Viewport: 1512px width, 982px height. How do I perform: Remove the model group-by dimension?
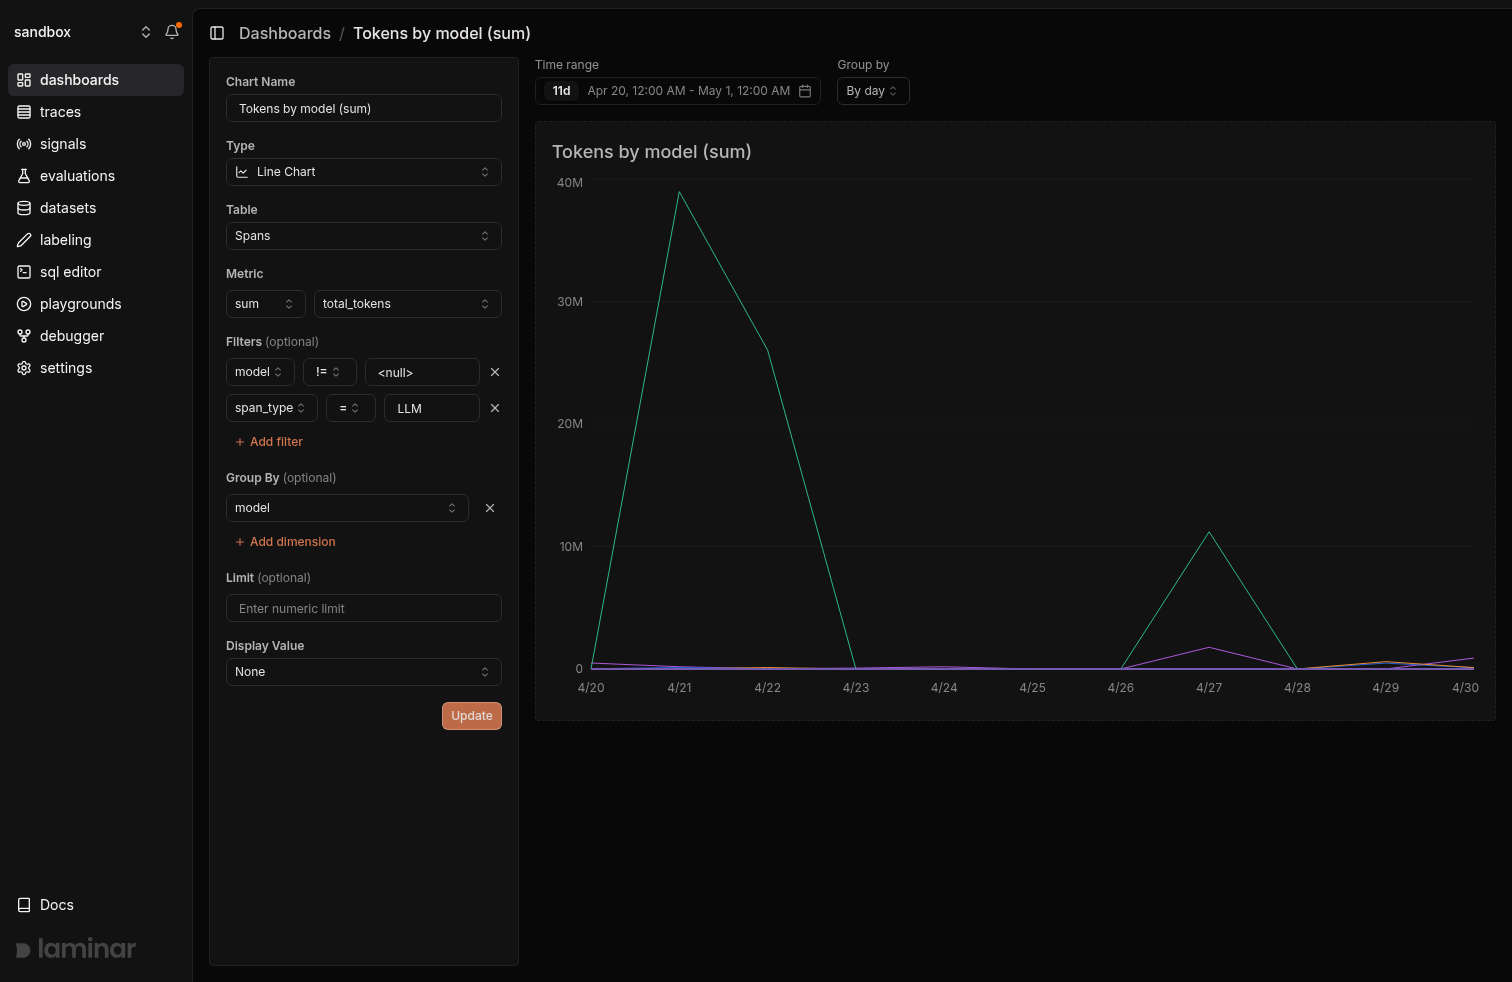[x=490, y=508]
